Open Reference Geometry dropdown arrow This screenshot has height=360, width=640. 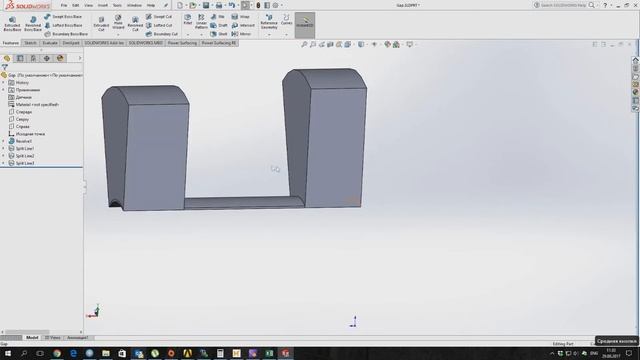tap(269, 35)
